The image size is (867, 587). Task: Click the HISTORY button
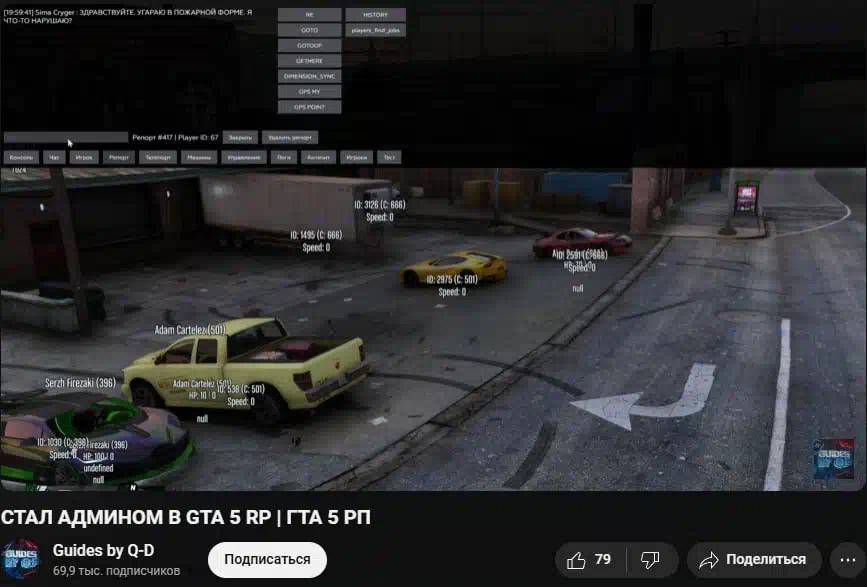pyautogui.click(x=375, y=15)
